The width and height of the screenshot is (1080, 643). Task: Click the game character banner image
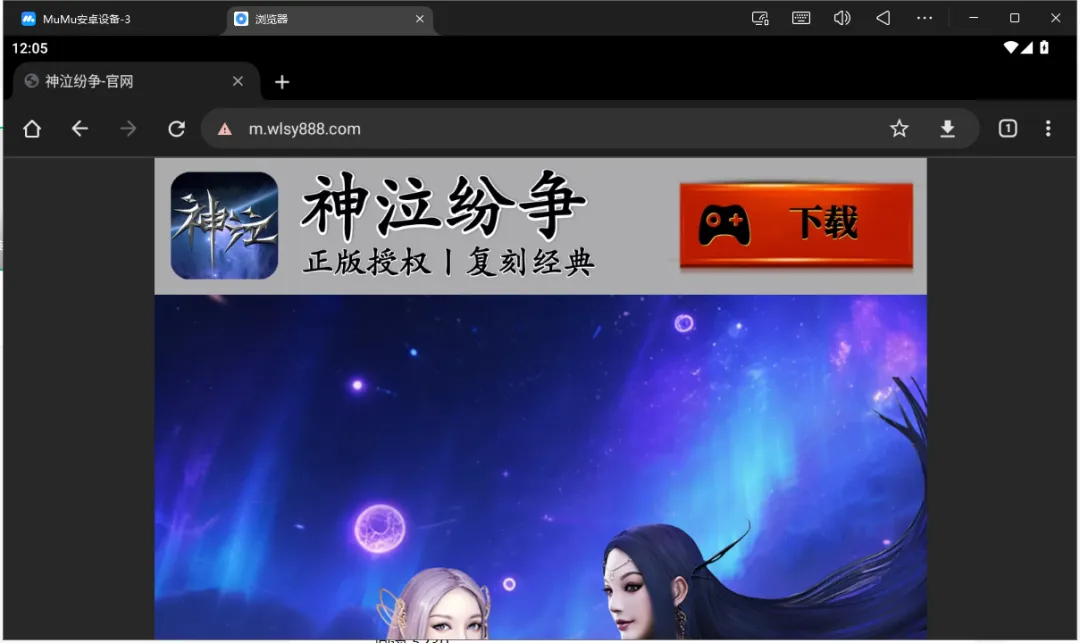click(x=541, y=468)
